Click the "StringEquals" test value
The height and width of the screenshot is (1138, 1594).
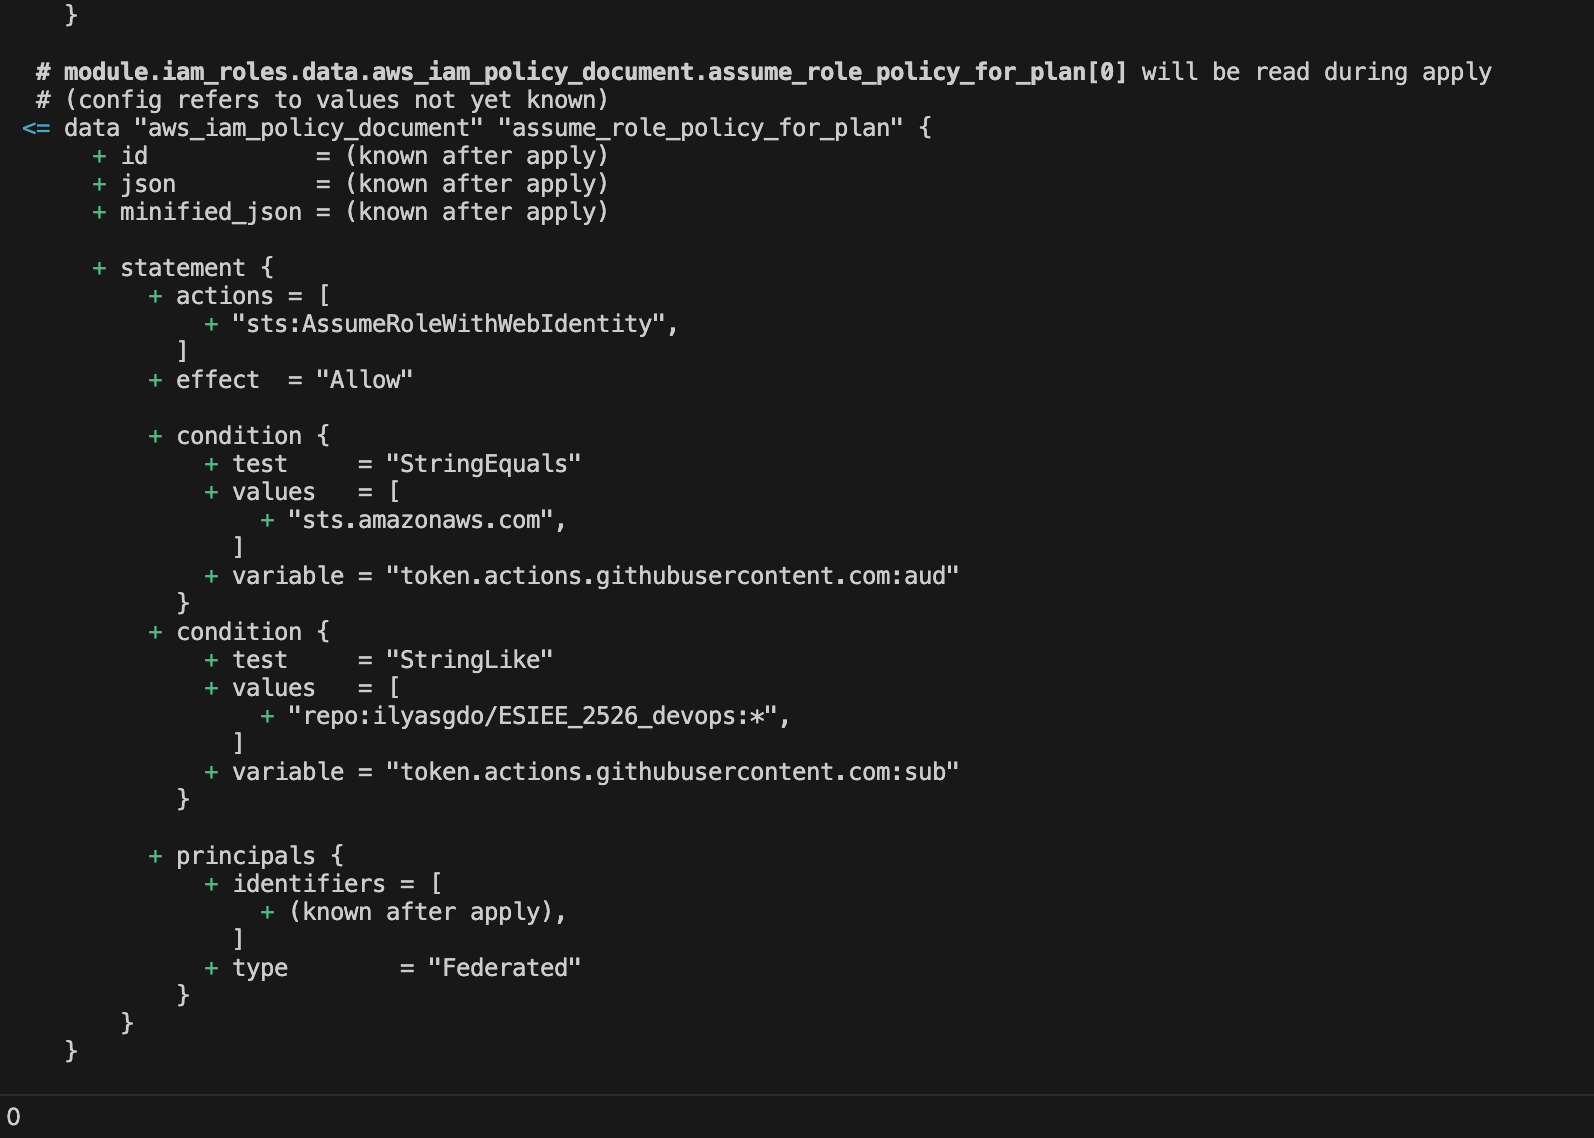[483, 464]
